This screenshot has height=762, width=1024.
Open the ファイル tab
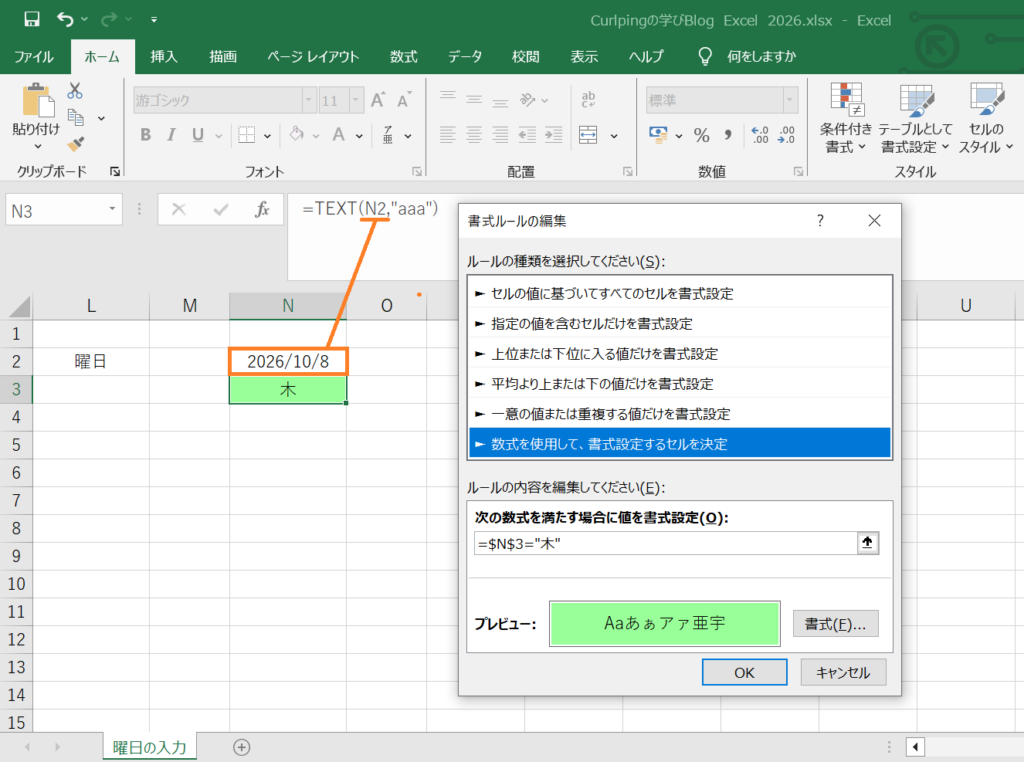click(34, 57)
